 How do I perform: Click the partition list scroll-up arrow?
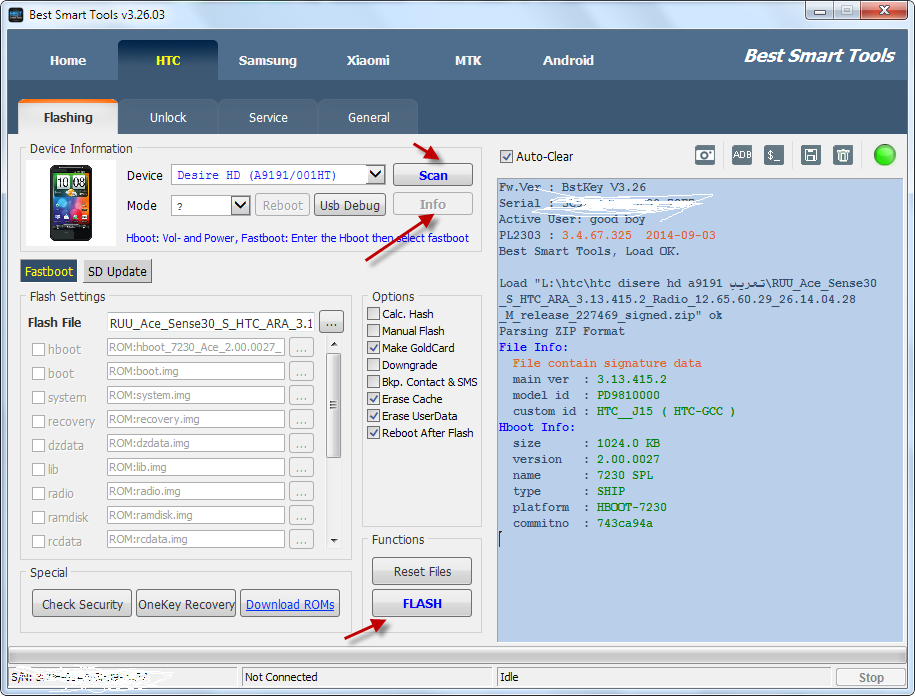pos(334,344)
